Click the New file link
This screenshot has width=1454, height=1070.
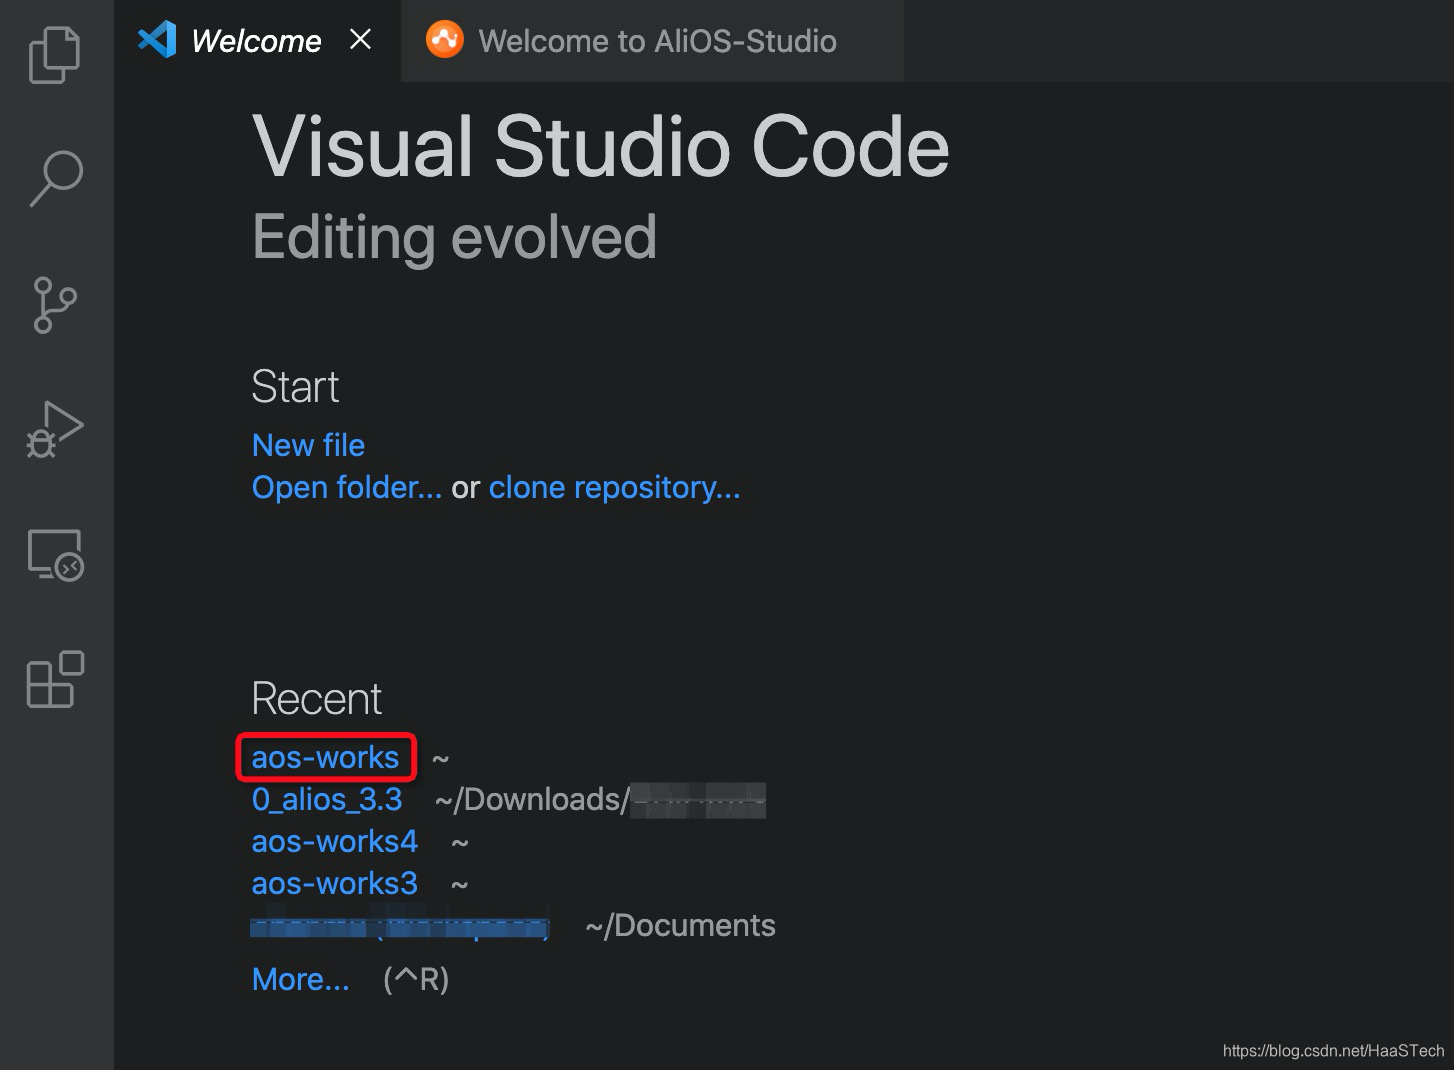pos(308,445)
